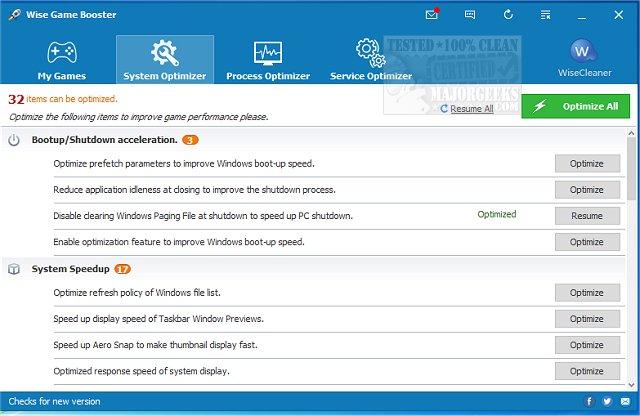Open the Facebook icon in status bar

pyautogui.click(x=589, y=401)
